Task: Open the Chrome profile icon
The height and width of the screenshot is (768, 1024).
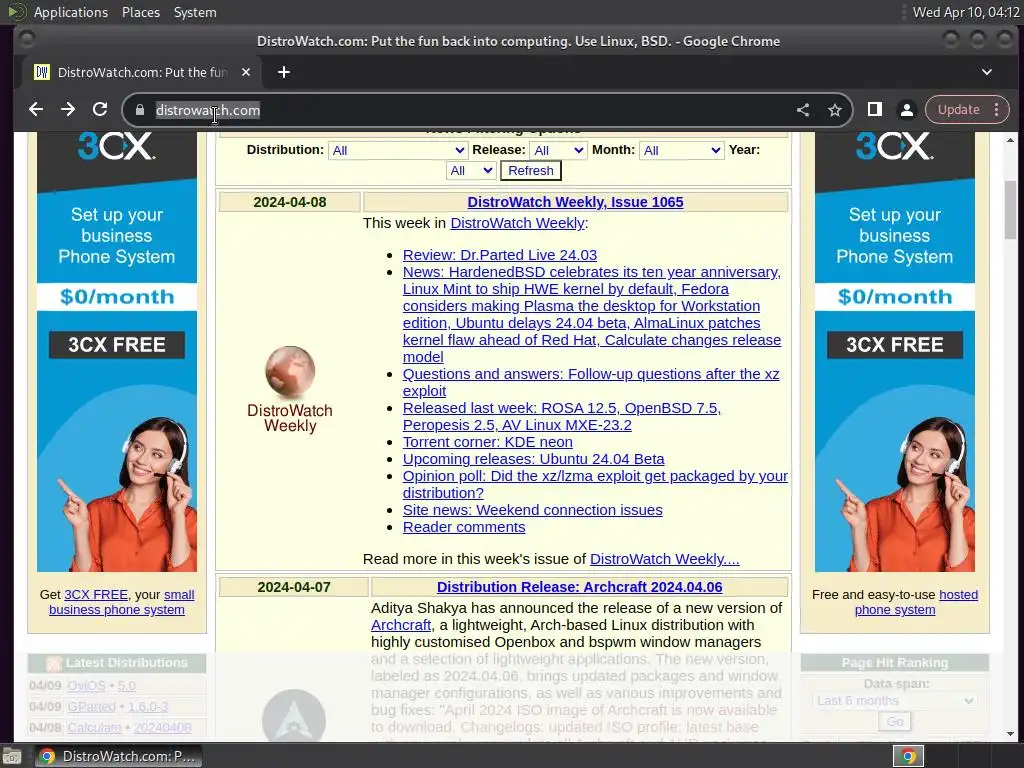Action: pos(906,110)
